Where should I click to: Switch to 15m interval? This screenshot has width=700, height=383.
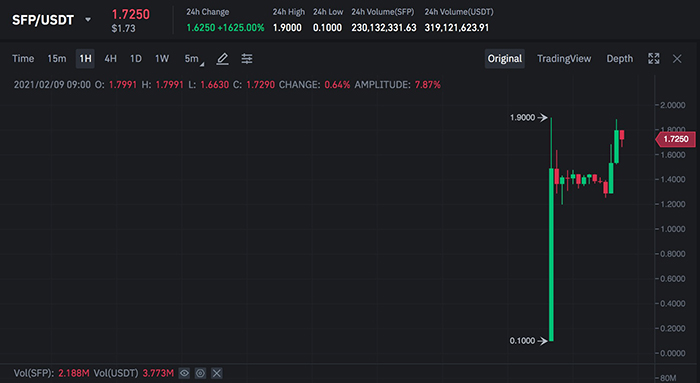click(x=57, y=59)
